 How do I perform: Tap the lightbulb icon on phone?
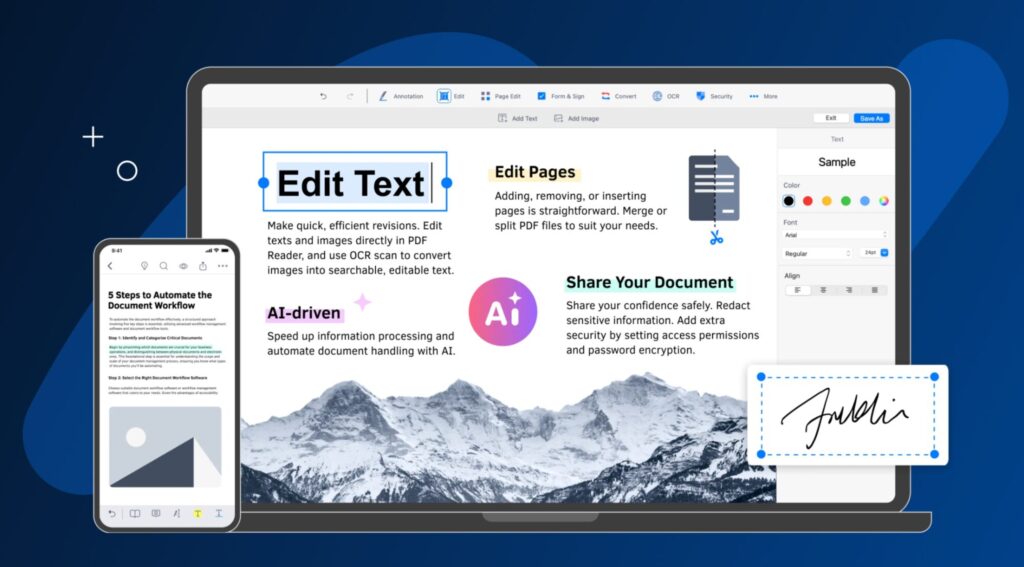click(144, 266)
